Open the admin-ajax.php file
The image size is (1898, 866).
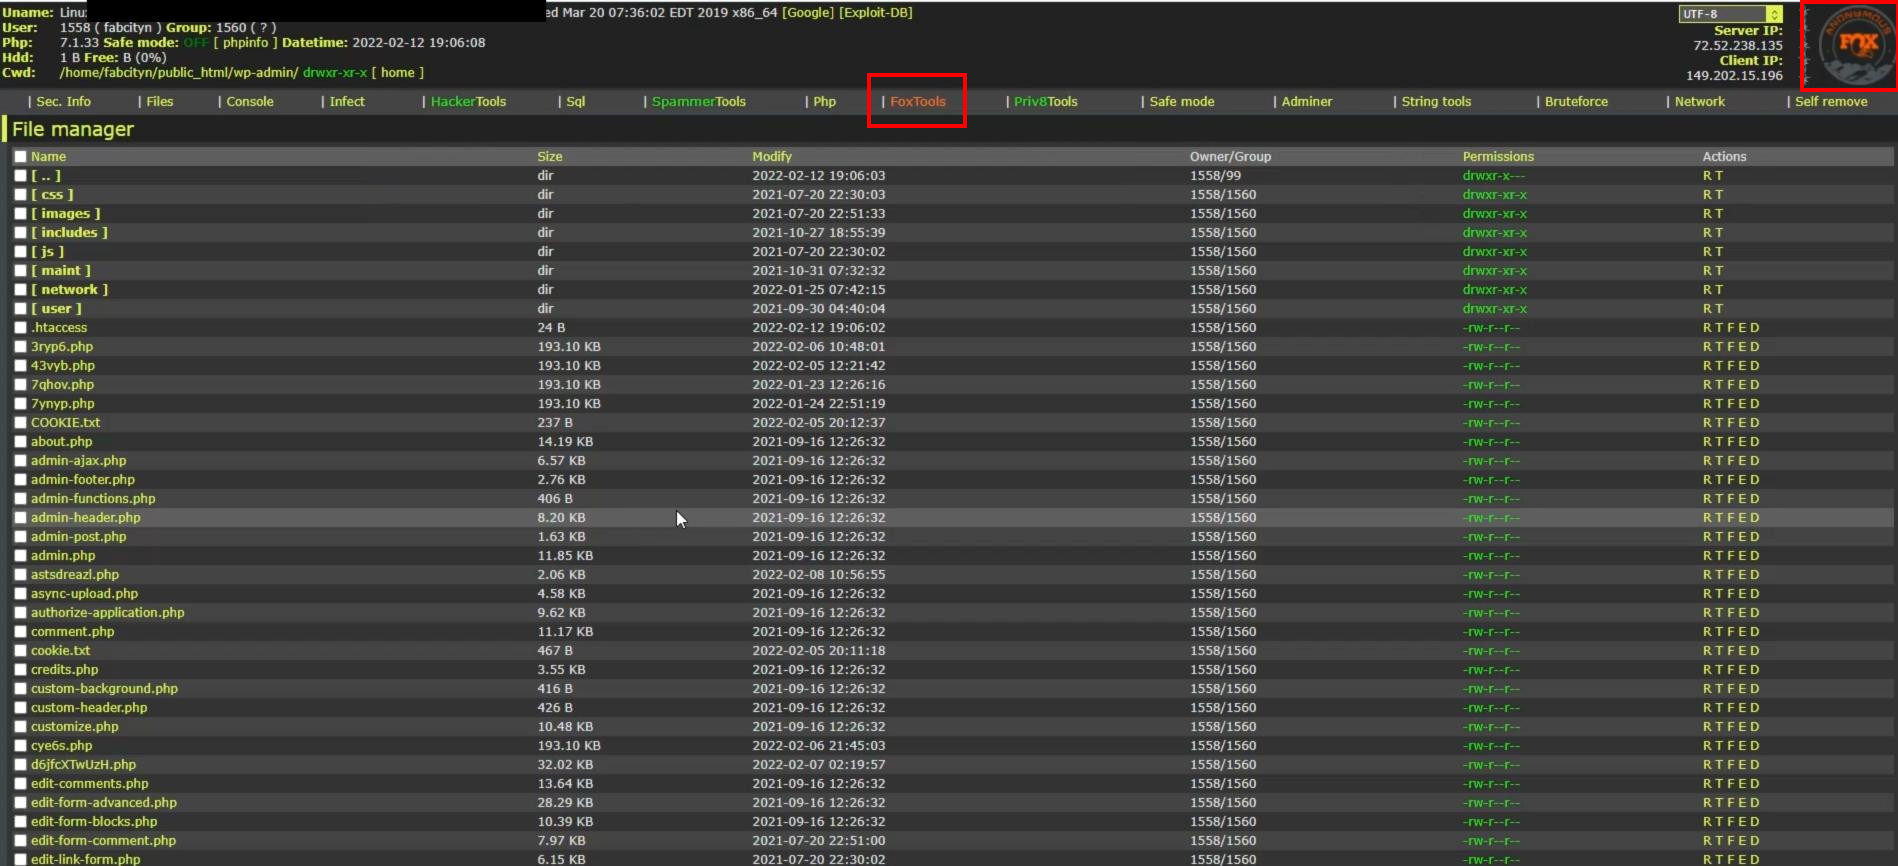point(78,460)
